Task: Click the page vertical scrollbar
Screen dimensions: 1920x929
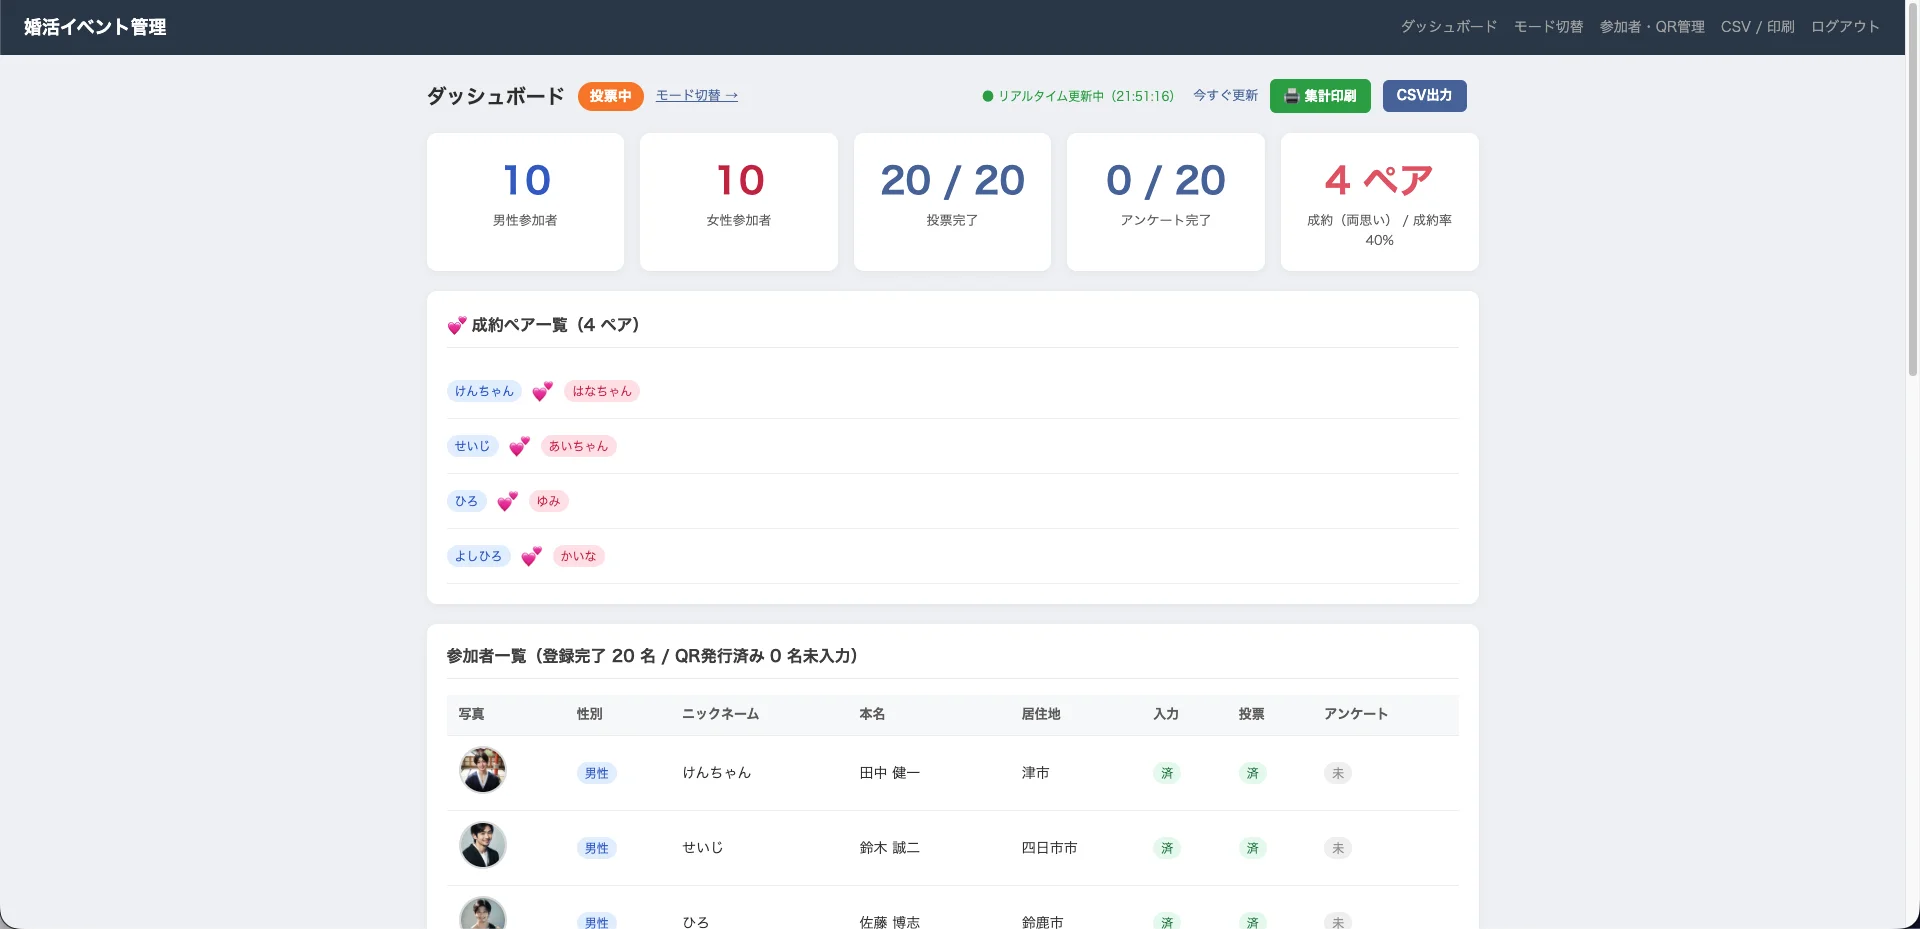Action: (x=1913, y=190)
